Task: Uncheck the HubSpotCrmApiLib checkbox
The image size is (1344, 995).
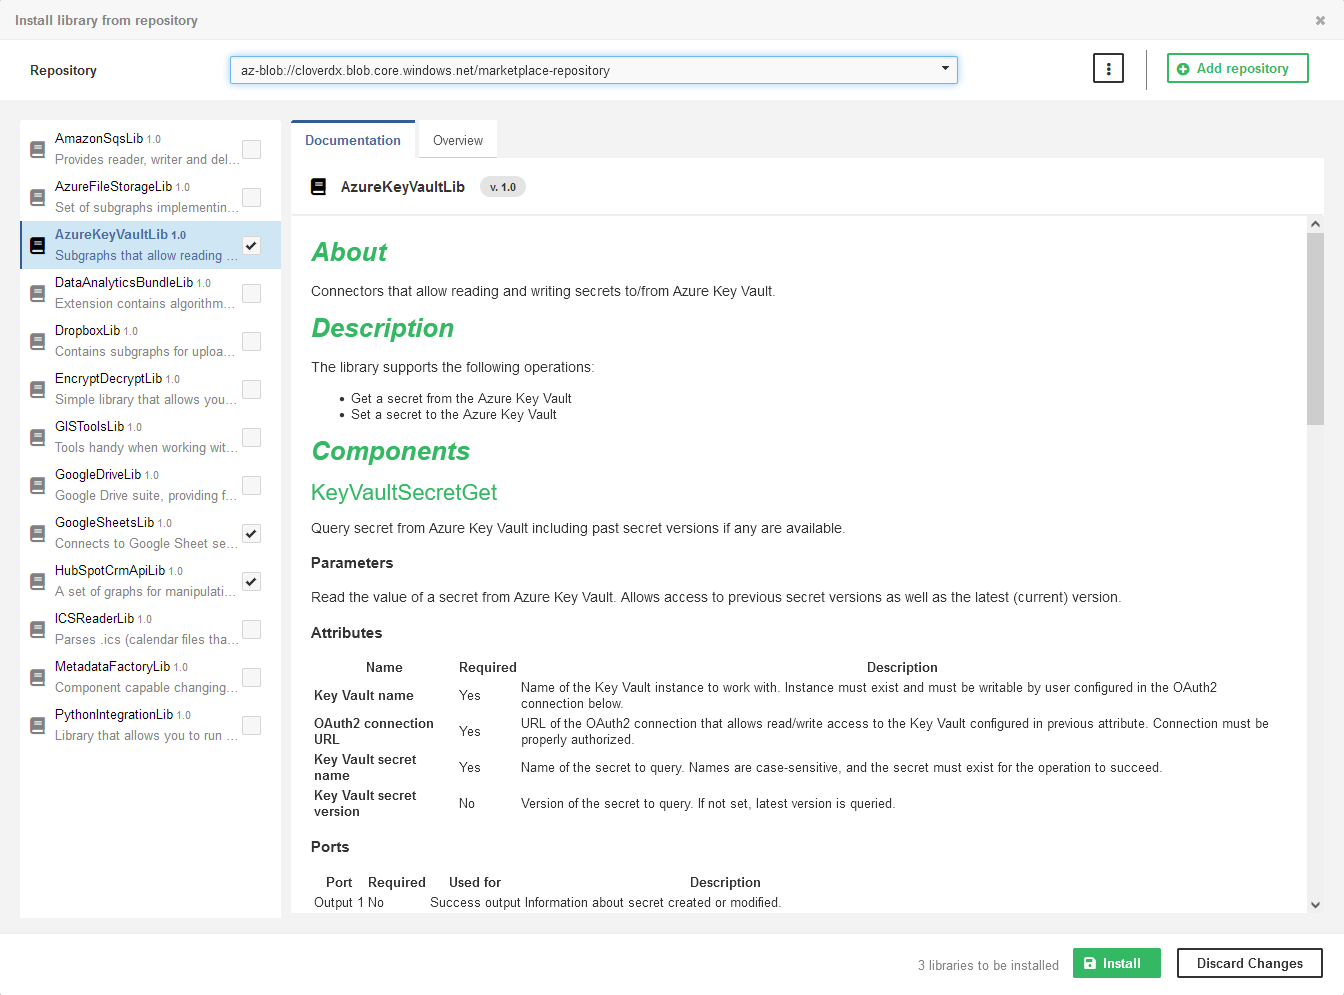Action: click(x=252, y=581)
